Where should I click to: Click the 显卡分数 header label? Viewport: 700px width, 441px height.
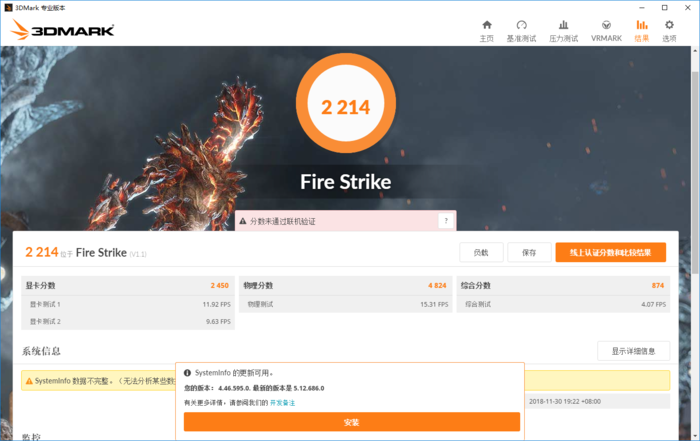pos(40,285)
